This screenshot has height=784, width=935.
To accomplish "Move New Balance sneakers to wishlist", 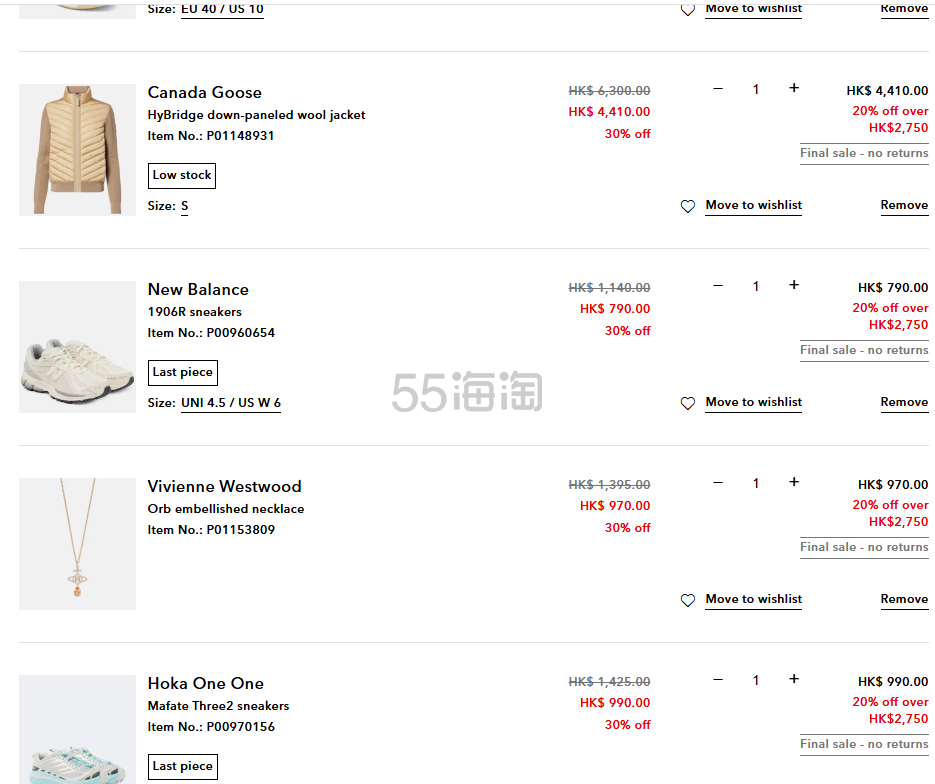I will 754,402.
